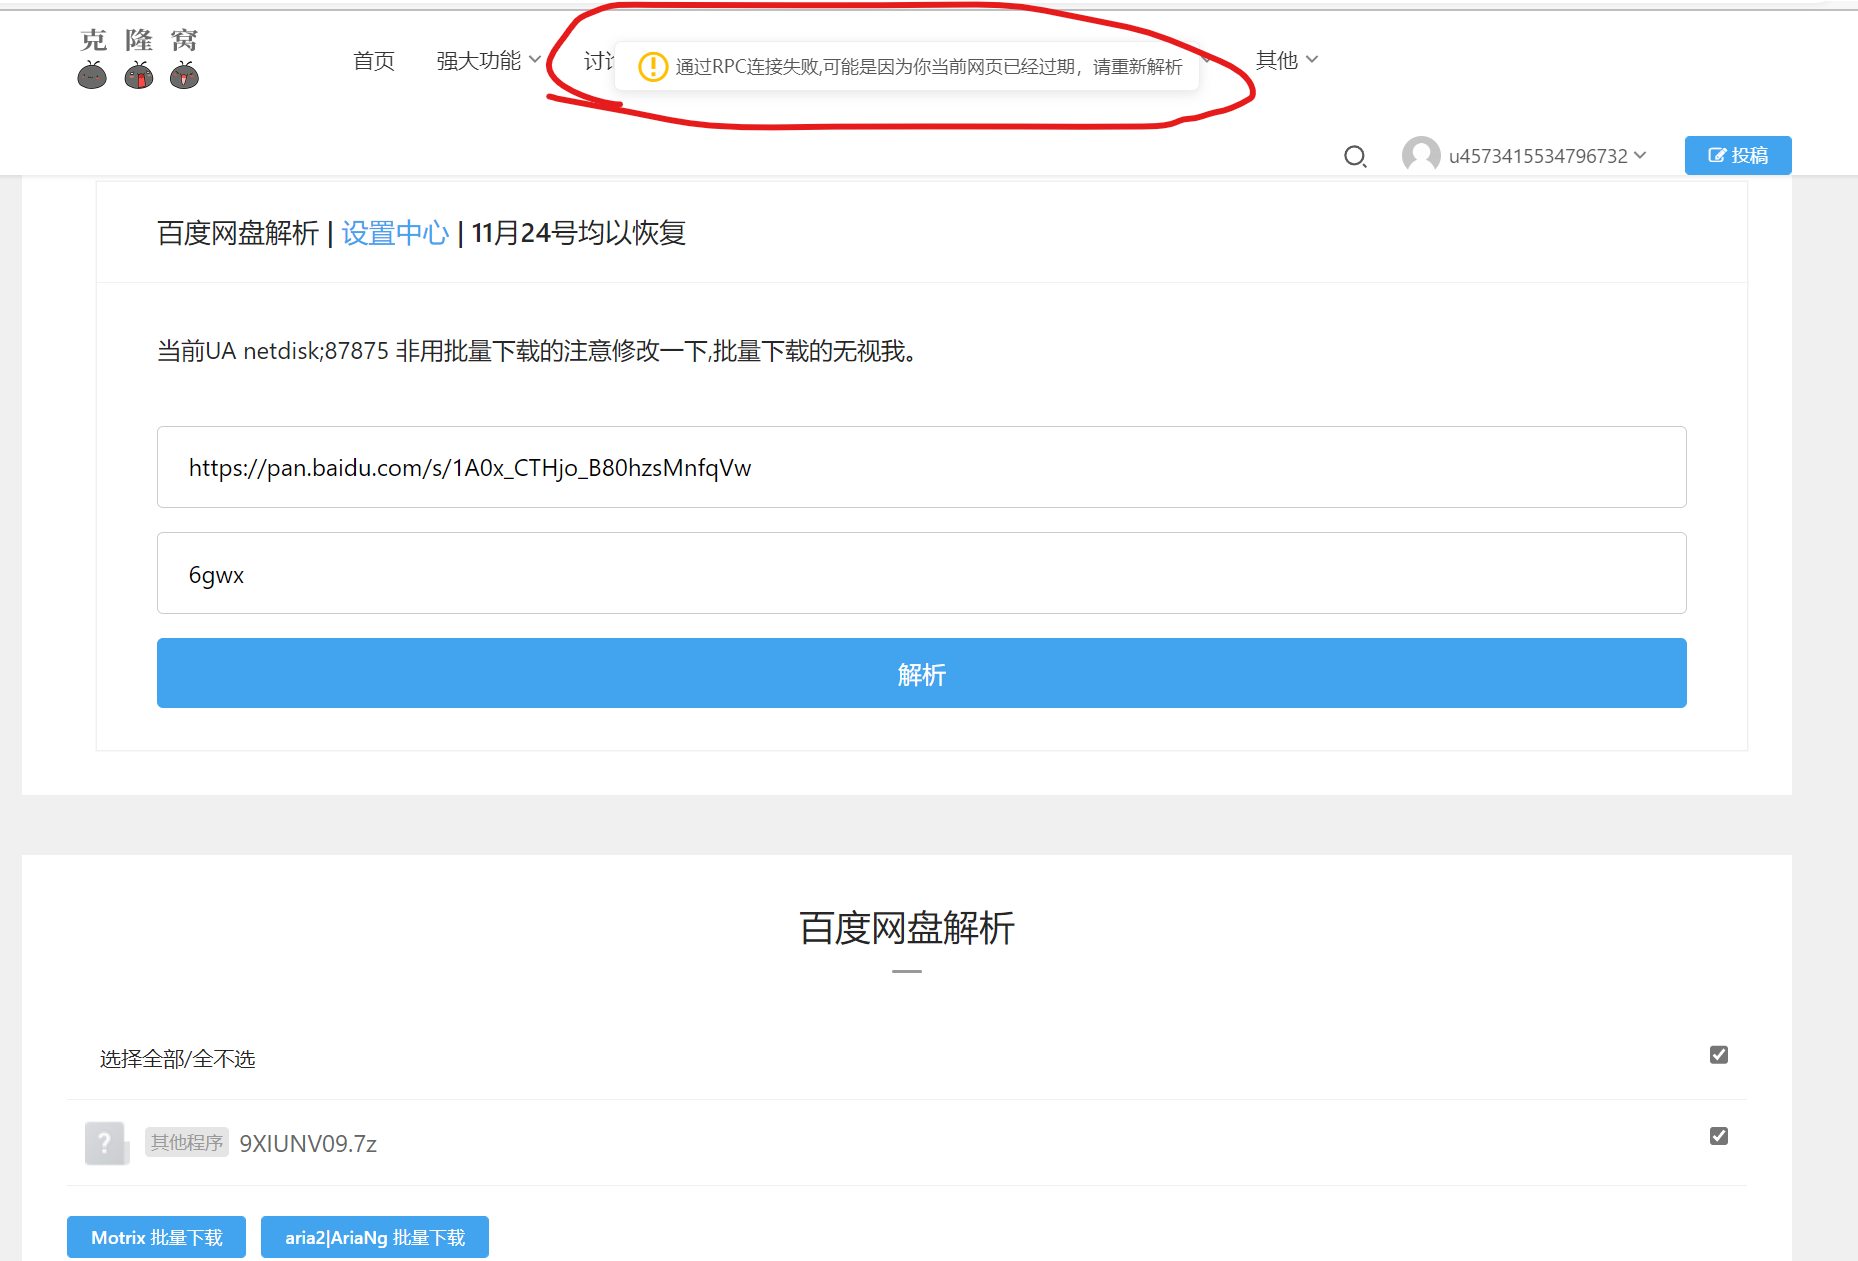Screen dimensions: 1858x1261
Task: Click Motrix 批量下载 button
Action: tap(156, 1237)
